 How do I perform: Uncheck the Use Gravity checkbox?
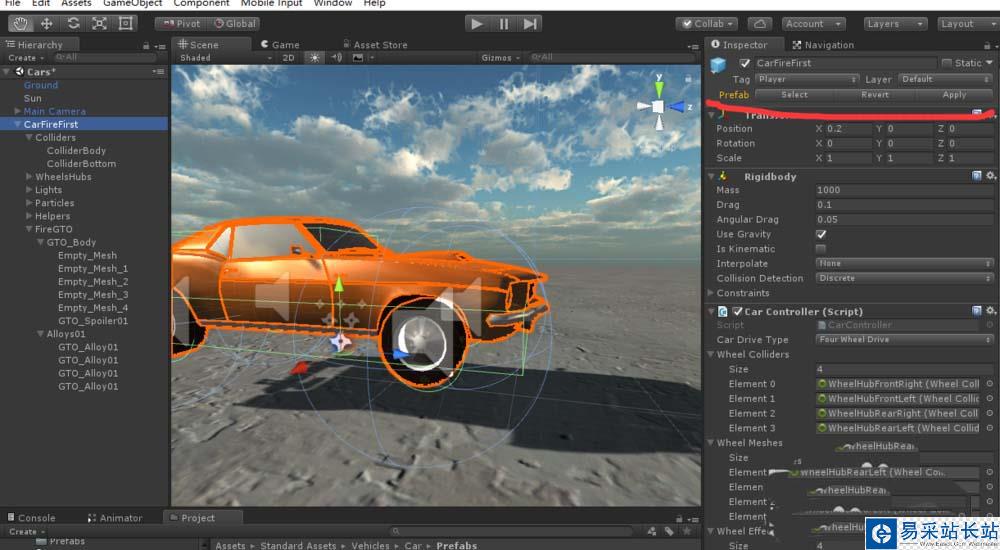tap(821, 234)
